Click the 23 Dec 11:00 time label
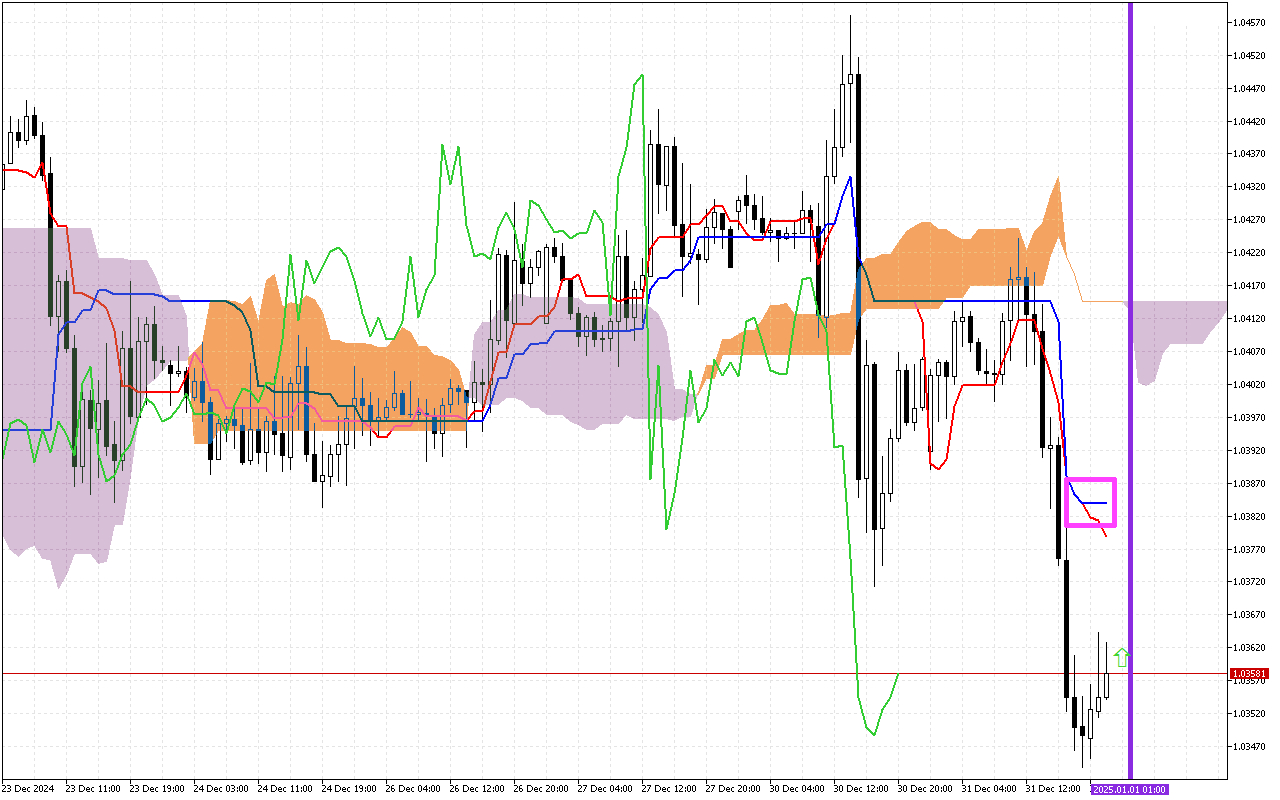This screenshot has width=1280, height=800. (x=93, y=789)
